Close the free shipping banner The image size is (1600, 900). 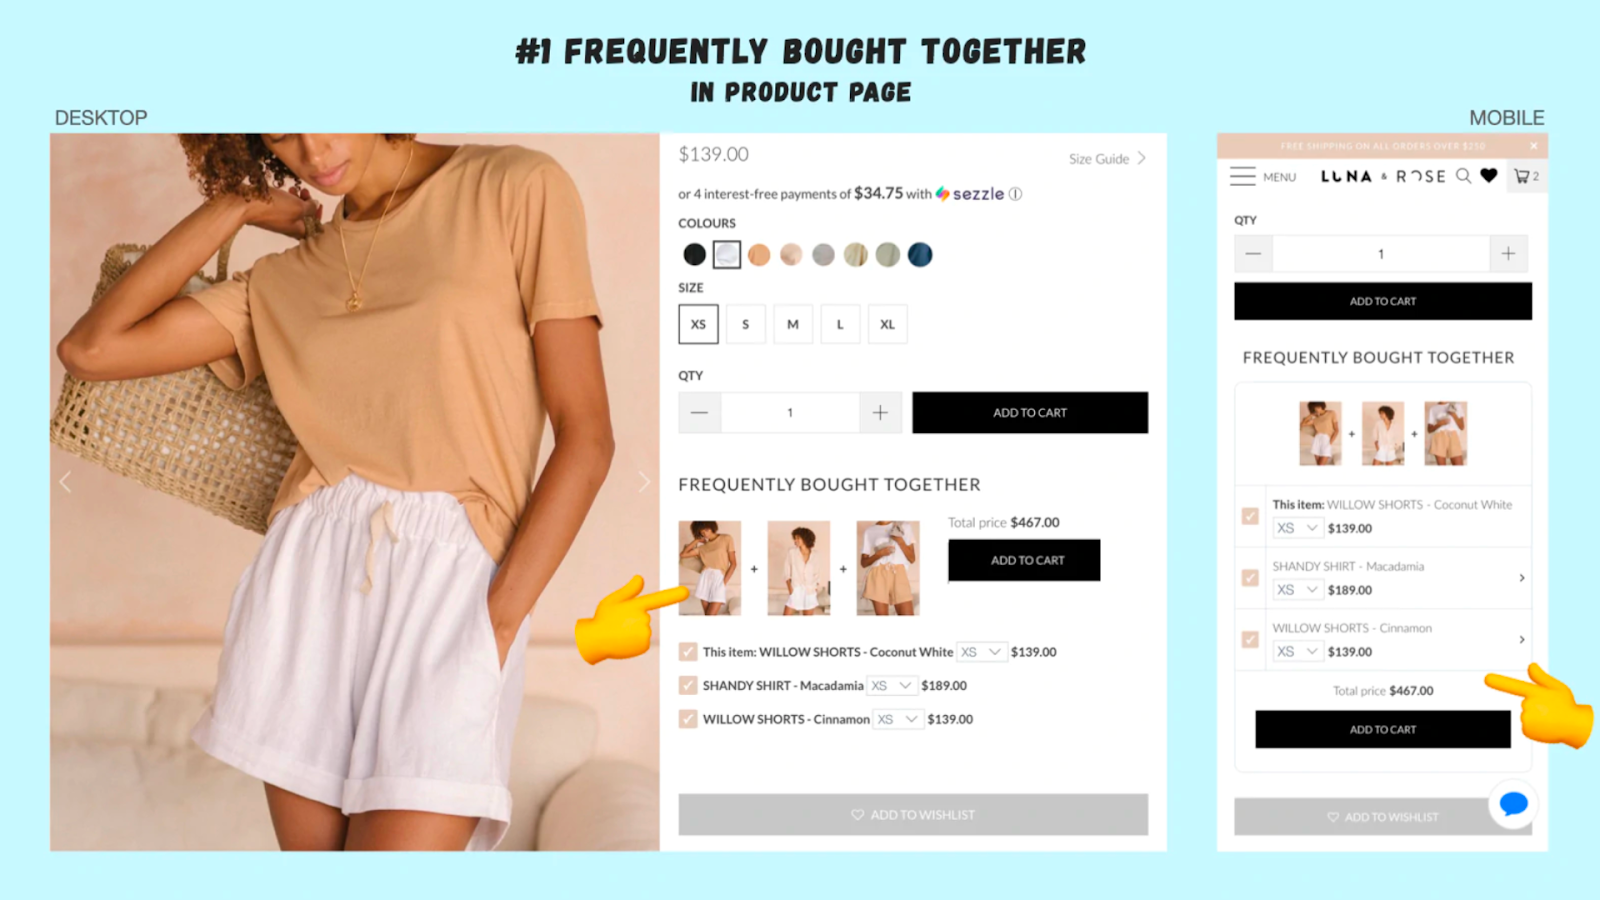pyautogui.click(x=1533, y=146)
